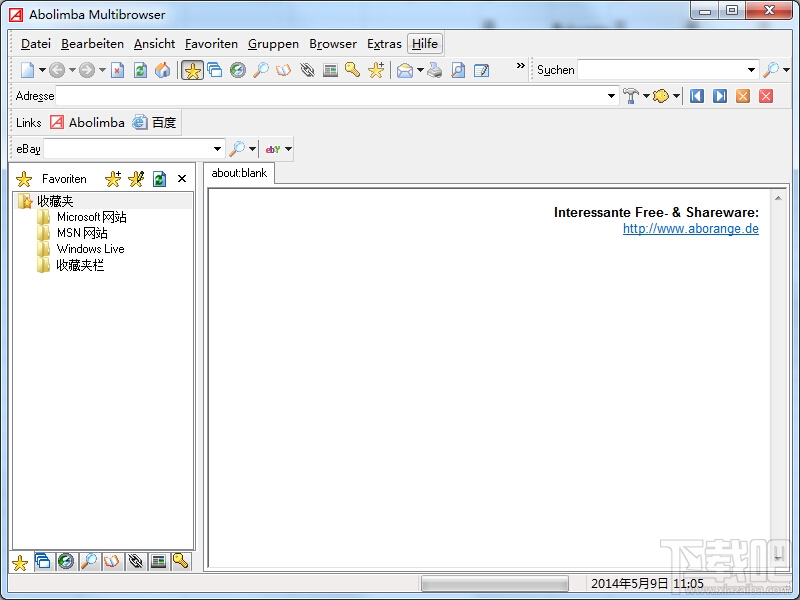The image size is (800, 600).
Task: Reload page with the green refresh toolbar icon
Action: pyautogui.click(x=140, y=70)
